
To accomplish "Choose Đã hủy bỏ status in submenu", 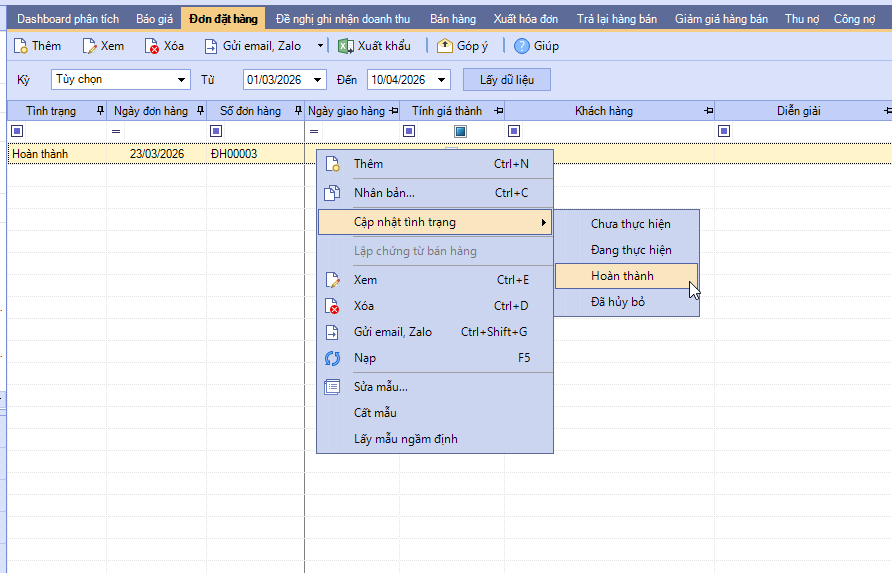I will (x=617, y=302).
